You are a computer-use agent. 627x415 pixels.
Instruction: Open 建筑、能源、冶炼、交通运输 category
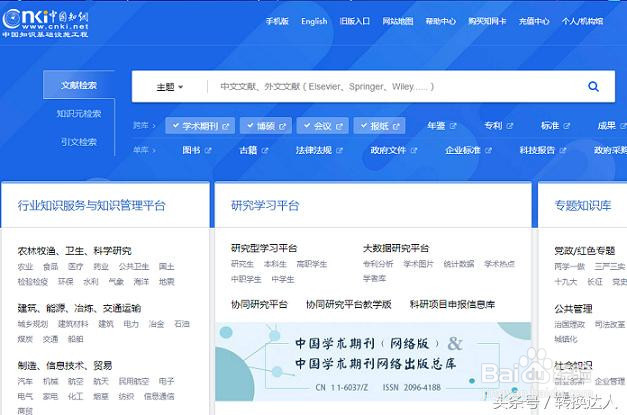(x=79, y=308)
